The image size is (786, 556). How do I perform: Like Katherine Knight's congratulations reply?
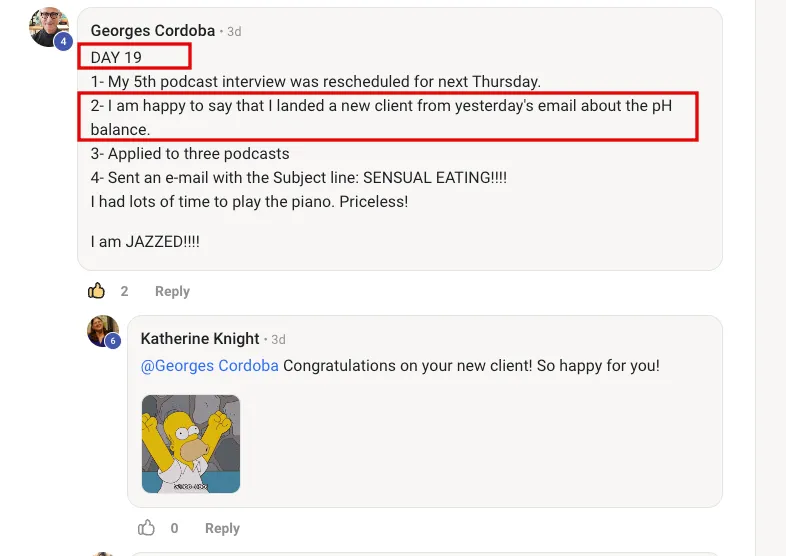[147, 528]
